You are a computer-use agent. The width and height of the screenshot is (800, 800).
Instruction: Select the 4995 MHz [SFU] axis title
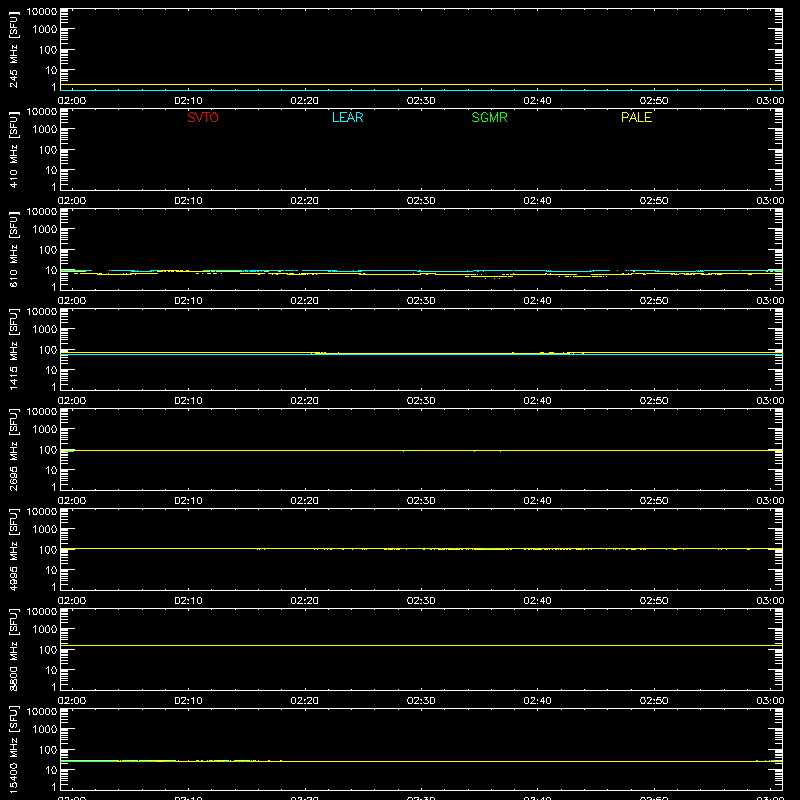[x=13, y=549]
